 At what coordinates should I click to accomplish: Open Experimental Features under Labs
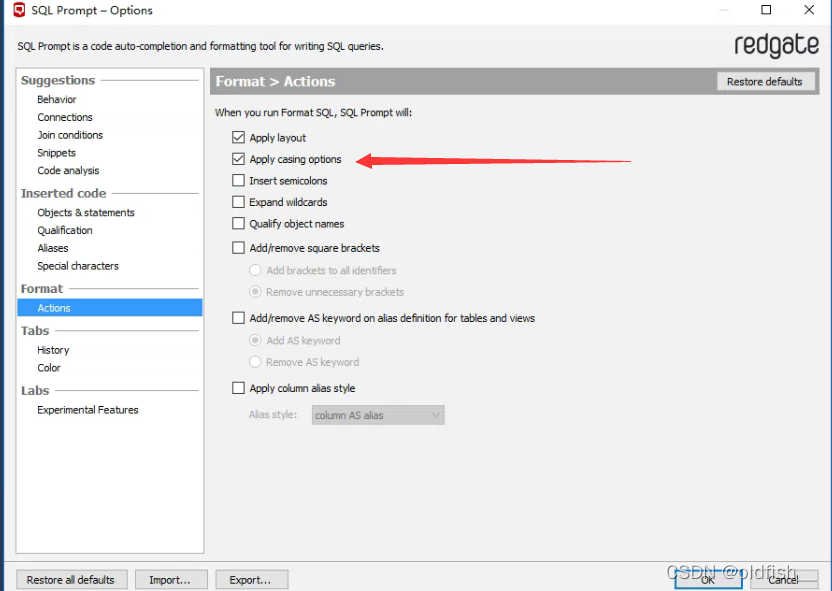(x=88, y=410)
